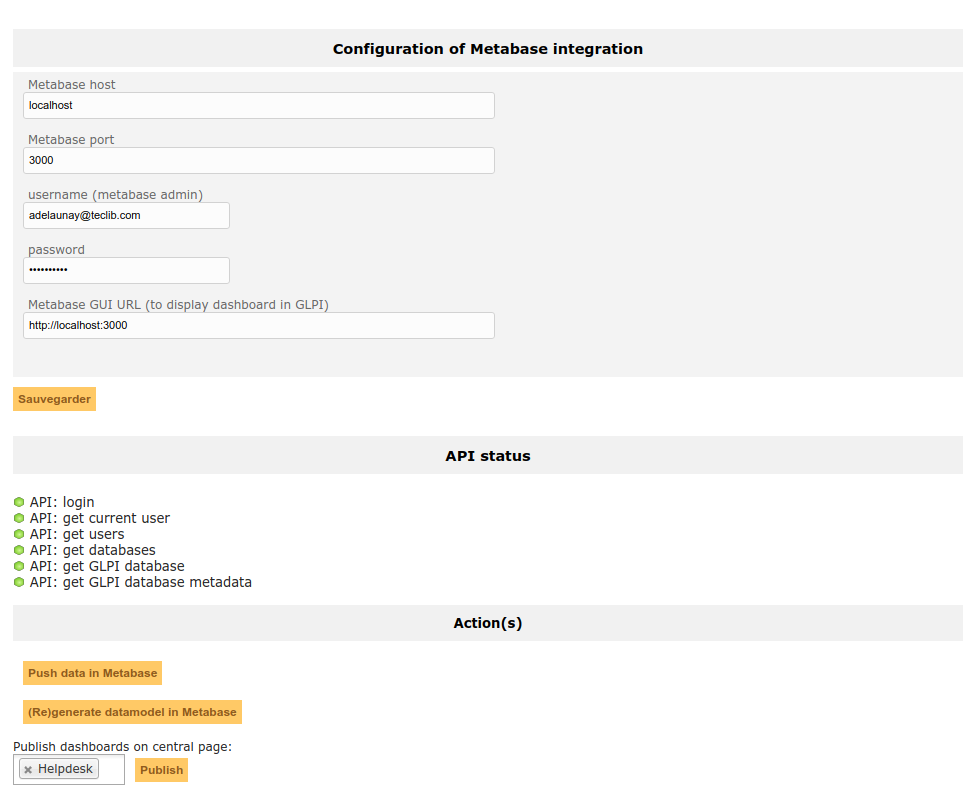Remove the Helpdesk tag with its x icon
This screenshot has height=789, width=973.
tap(28, 770)
